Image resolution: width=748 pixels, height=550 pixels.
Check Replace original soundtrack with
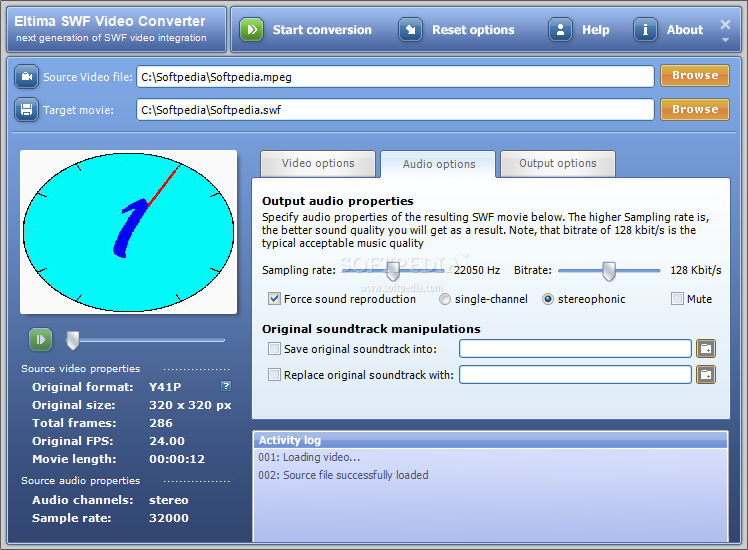pos(274,374)
